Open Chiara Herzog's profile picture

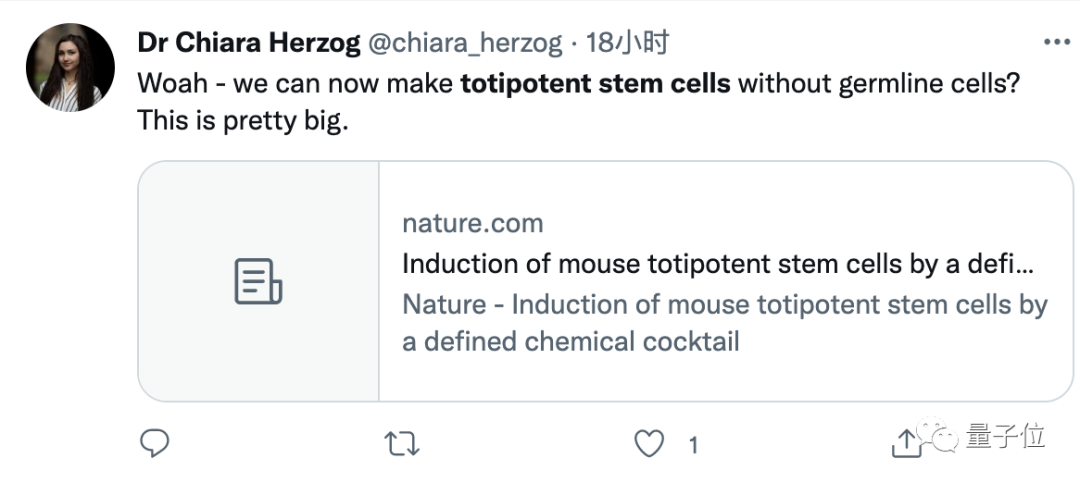(x=70, y=67)
